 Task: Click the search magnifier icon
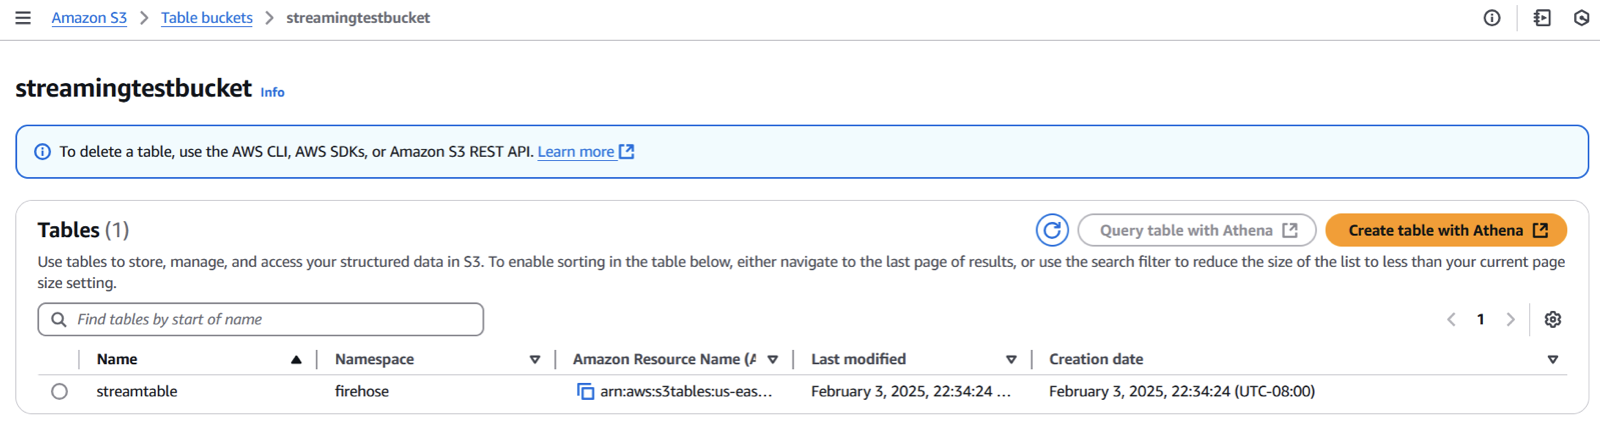(59, 319)
